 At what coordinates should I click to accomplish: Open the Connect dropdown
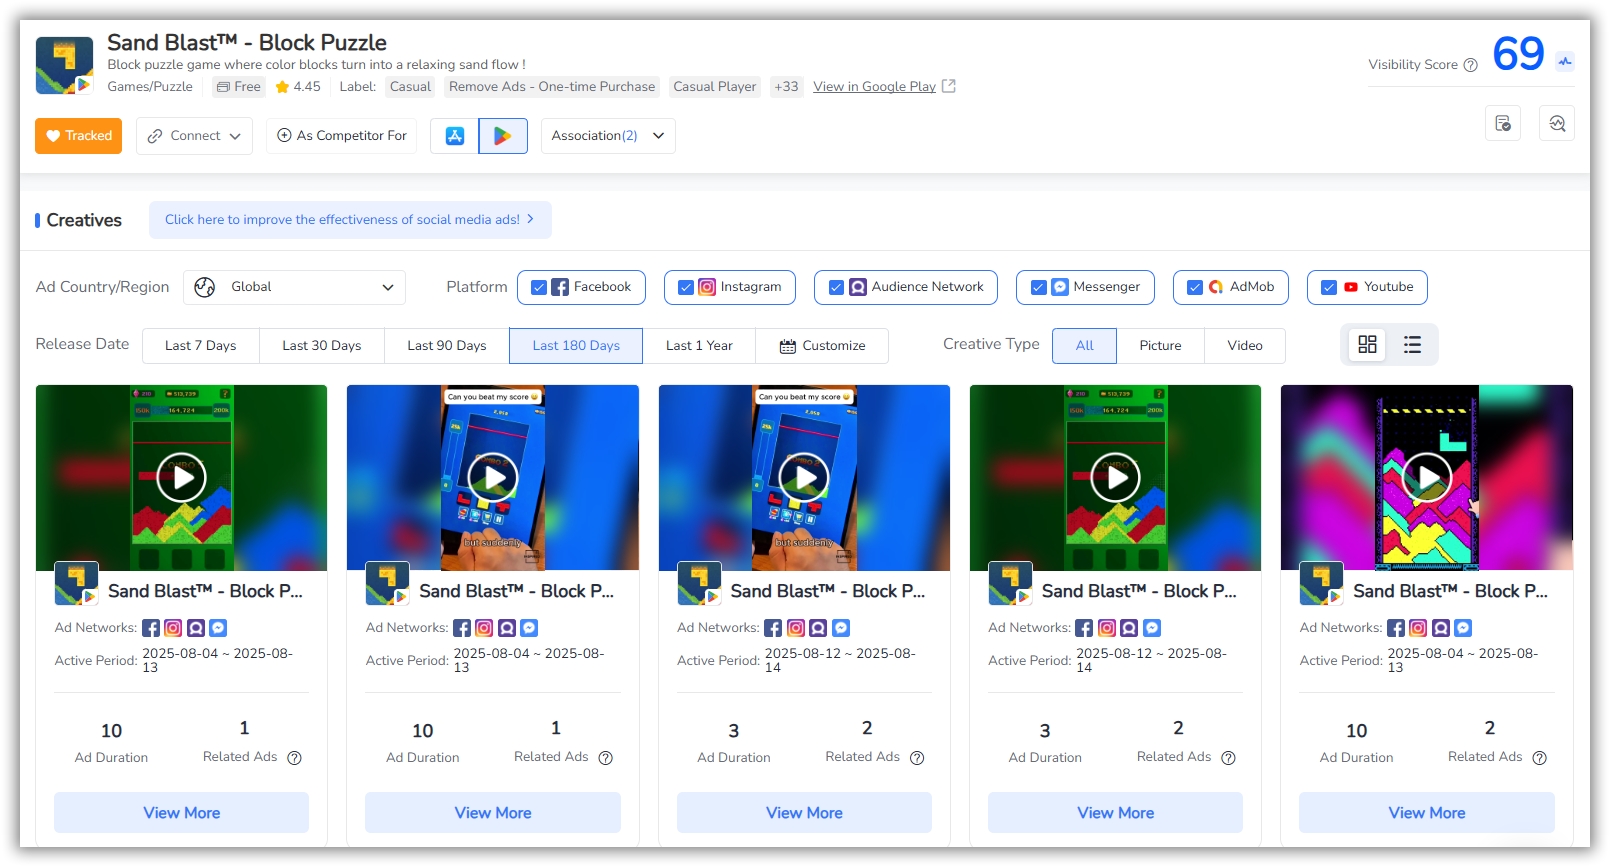tap(194, 136)
